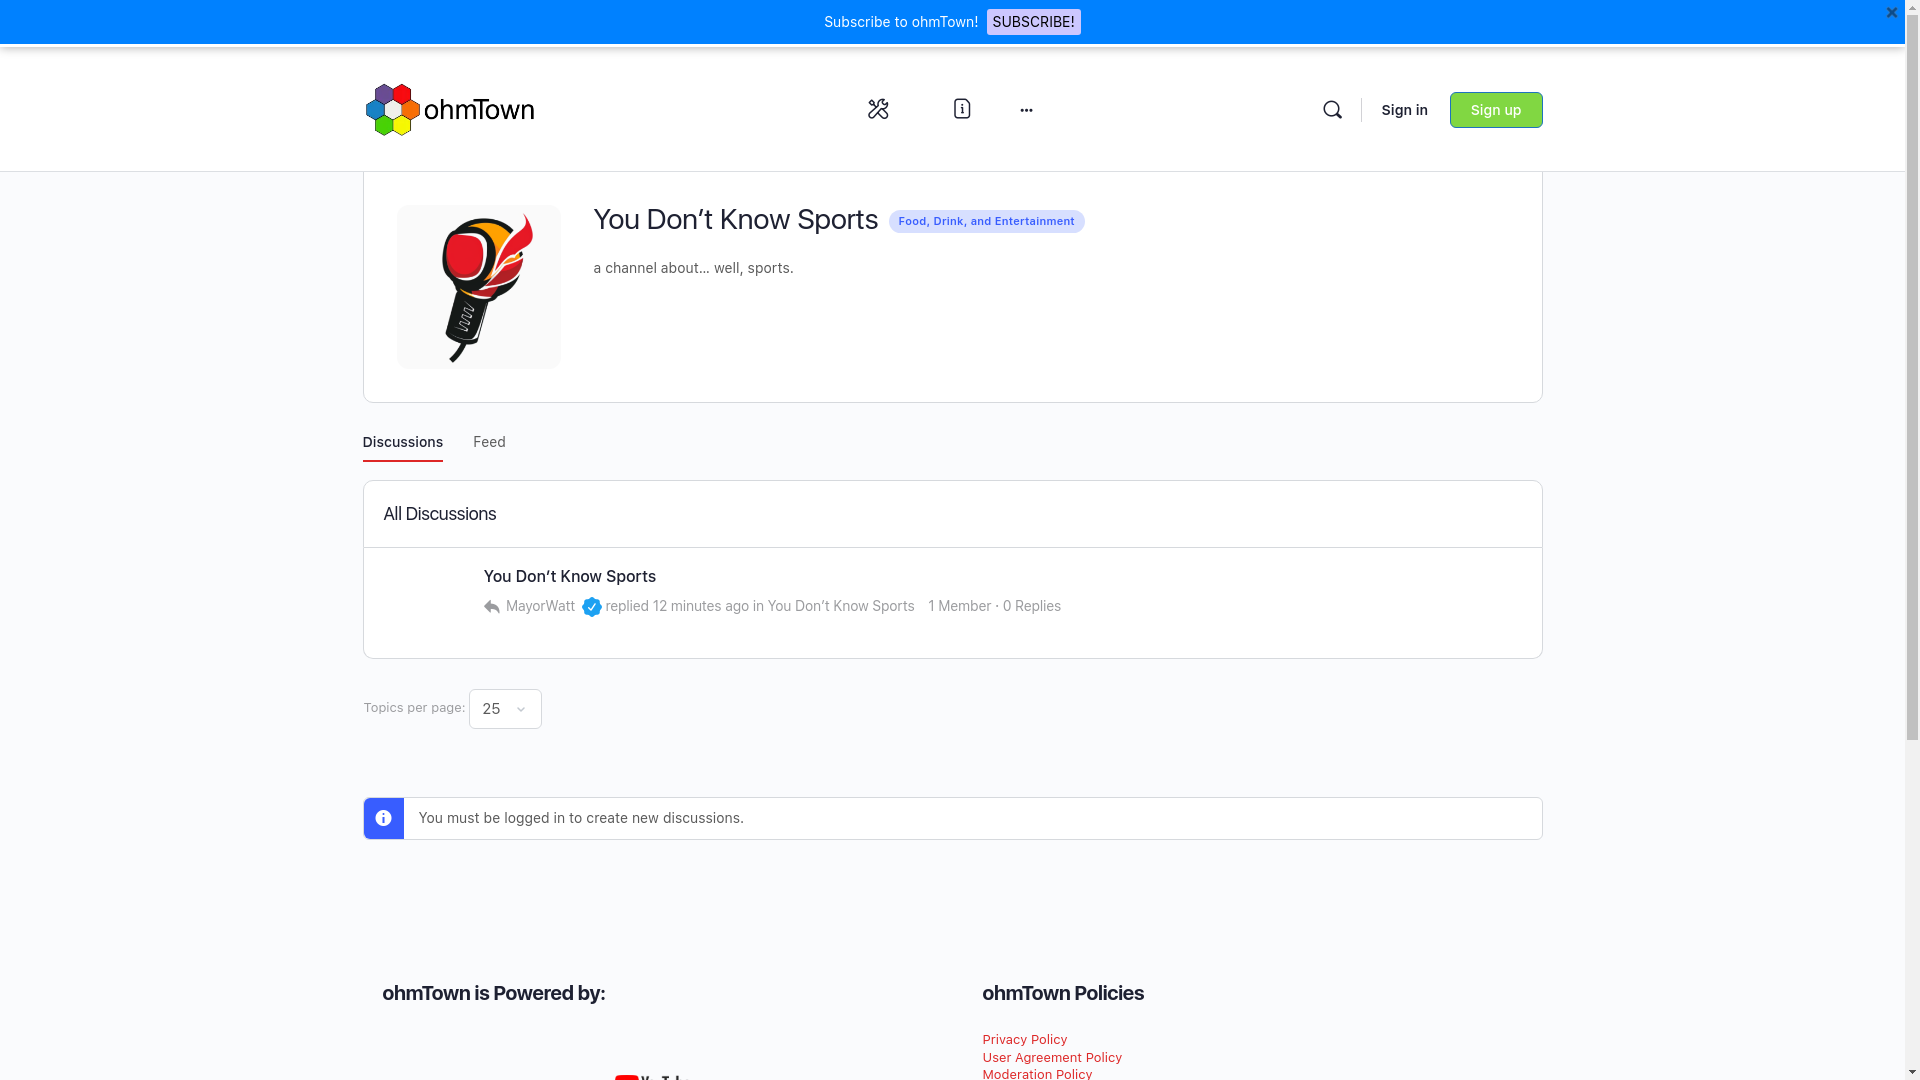Click the 12 minutes ago timestamp
1920x1080 pixels.
(x=700, y=606)
